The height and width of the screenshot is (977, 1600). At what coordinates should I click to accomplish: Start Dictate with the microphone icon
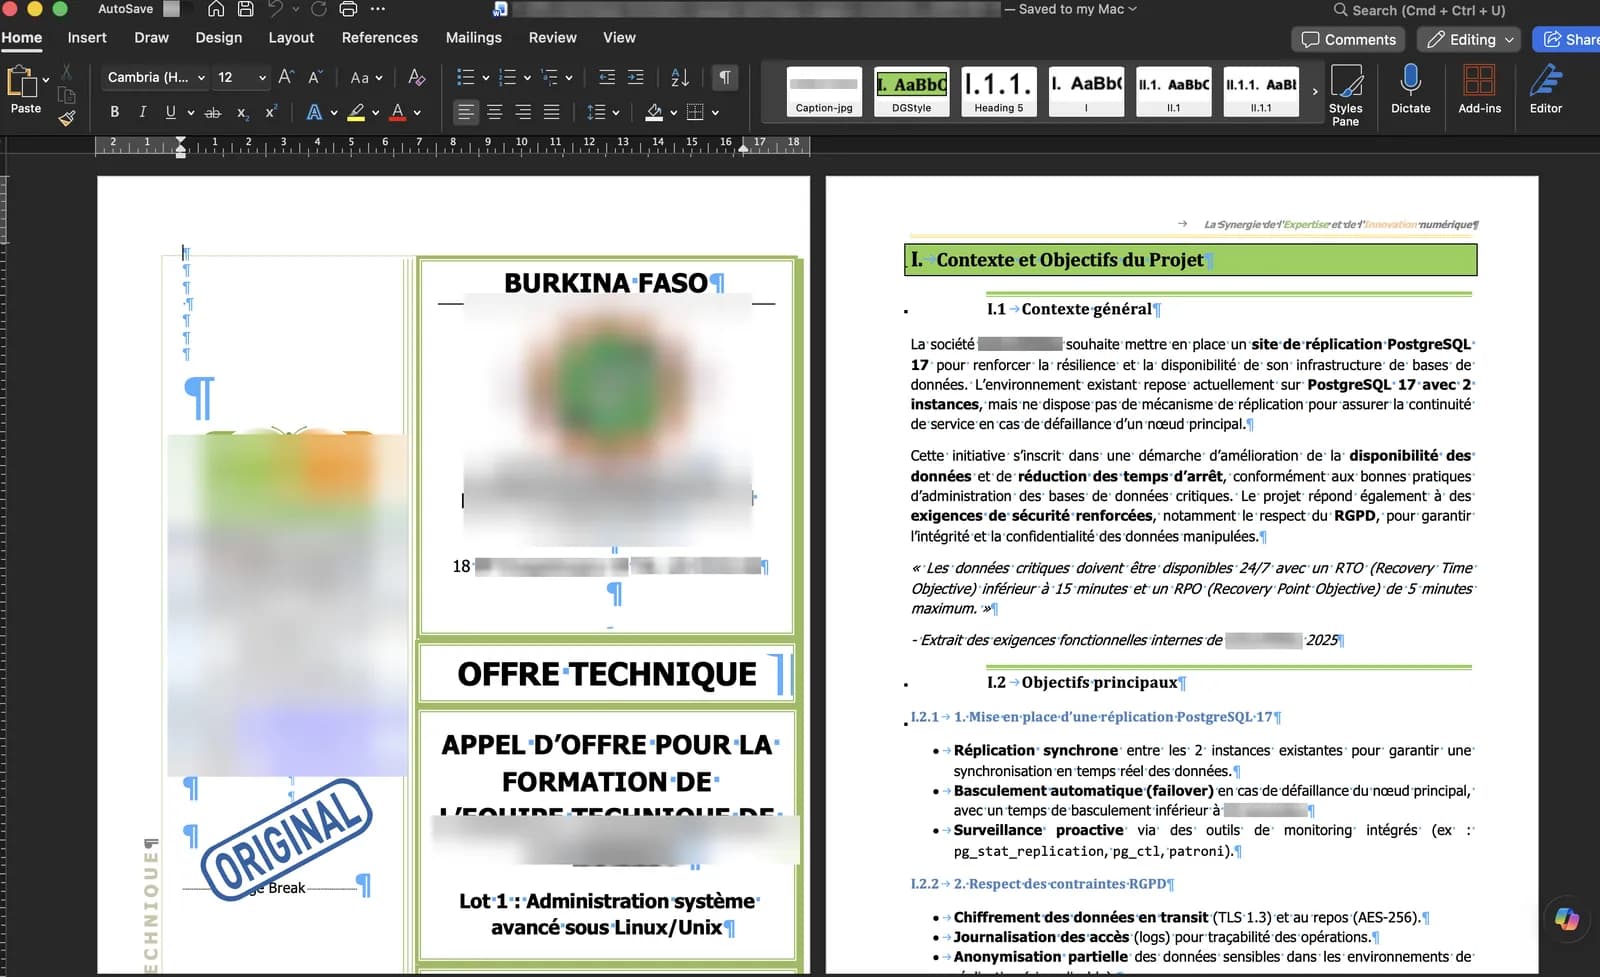(1410, 90)
